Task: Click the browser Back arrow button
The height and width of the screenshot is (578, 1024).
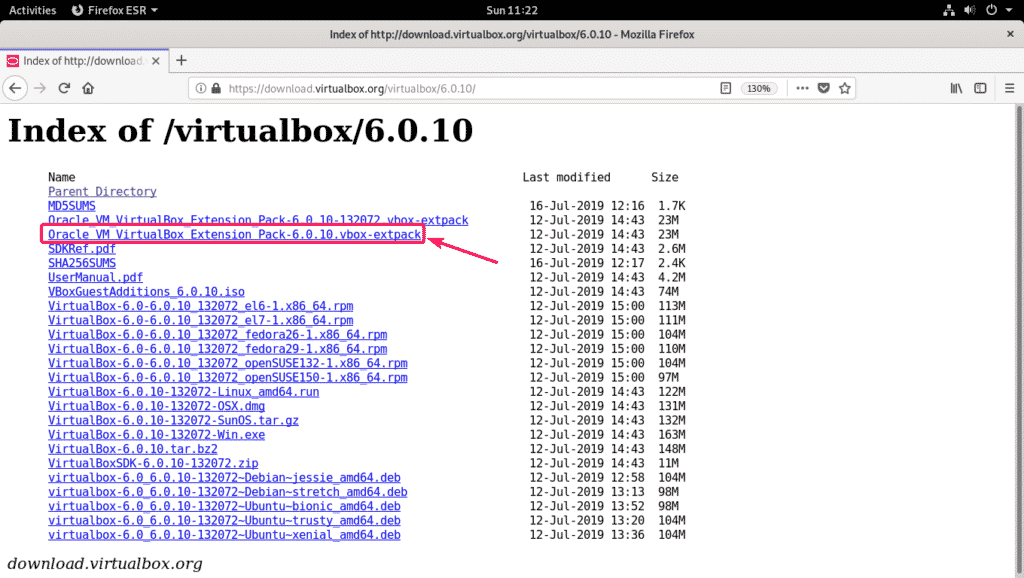Action: (15, 88)
